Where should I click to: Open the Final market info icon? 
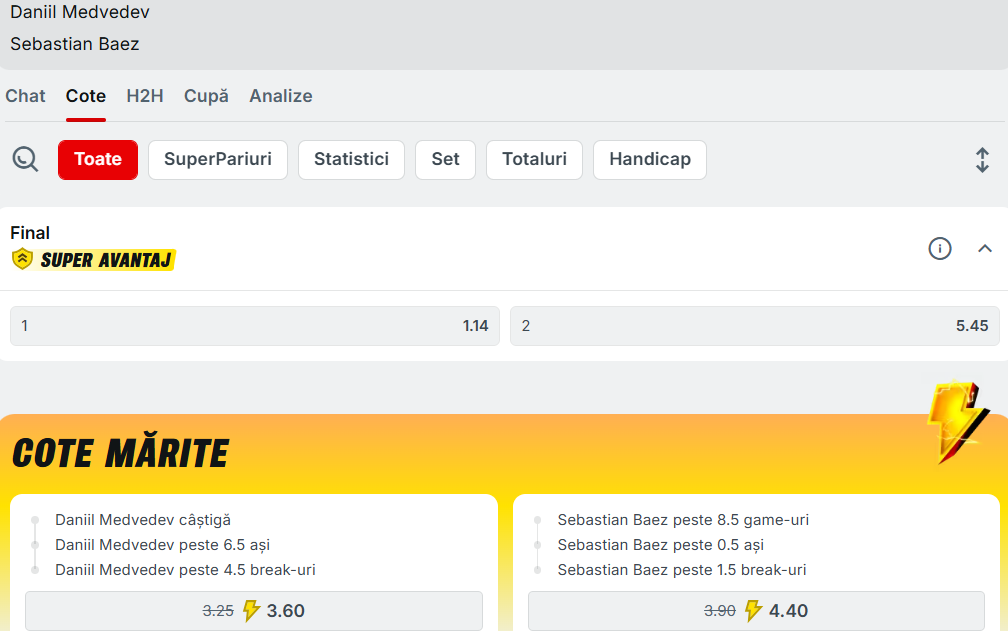tap(940, 248)
